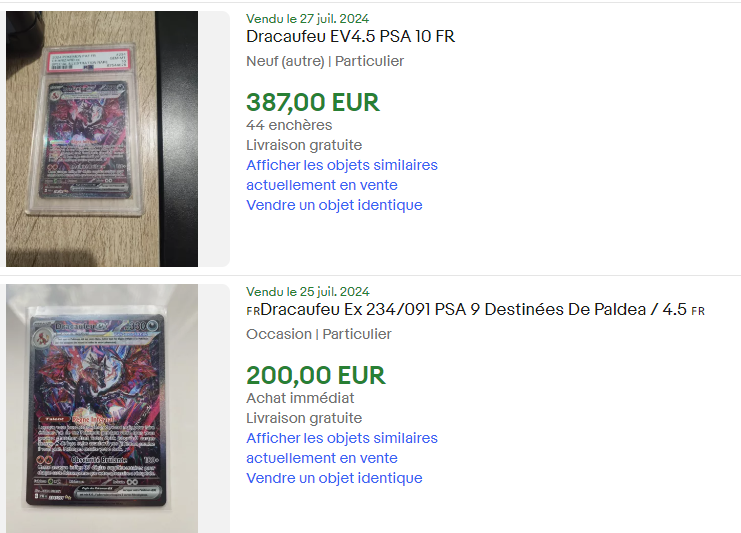Show similar items for the 387,00 EUR listing
This screenshot has width=741, height=533.
pyautogui.click(x=342, y=175)
